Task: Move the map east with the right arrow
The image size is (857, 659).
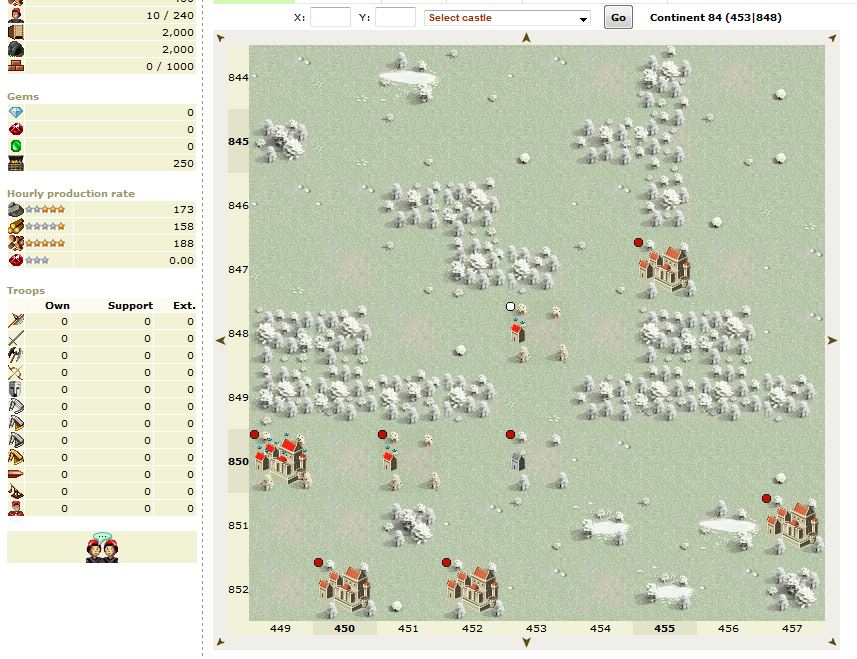Action: pos(832,340)
